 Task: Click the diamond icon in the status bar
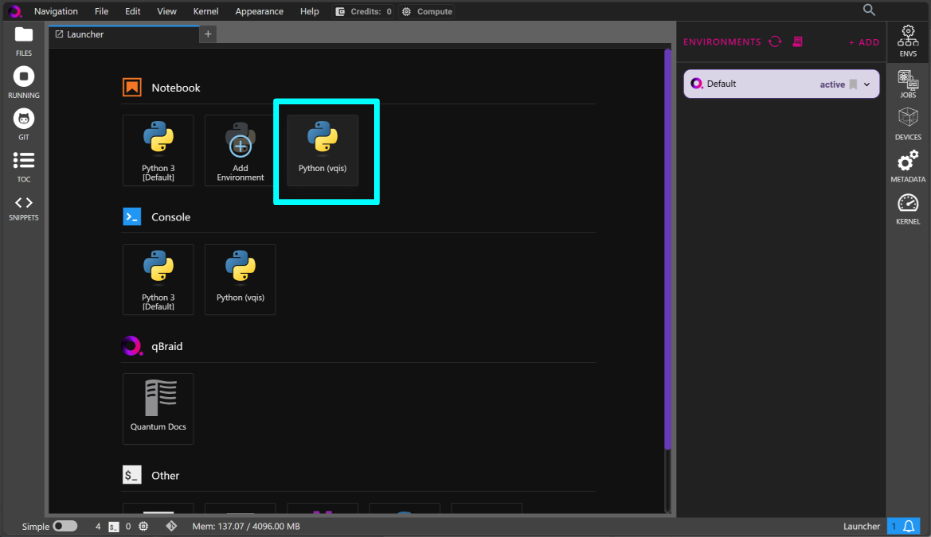click(x=171, y=526)
